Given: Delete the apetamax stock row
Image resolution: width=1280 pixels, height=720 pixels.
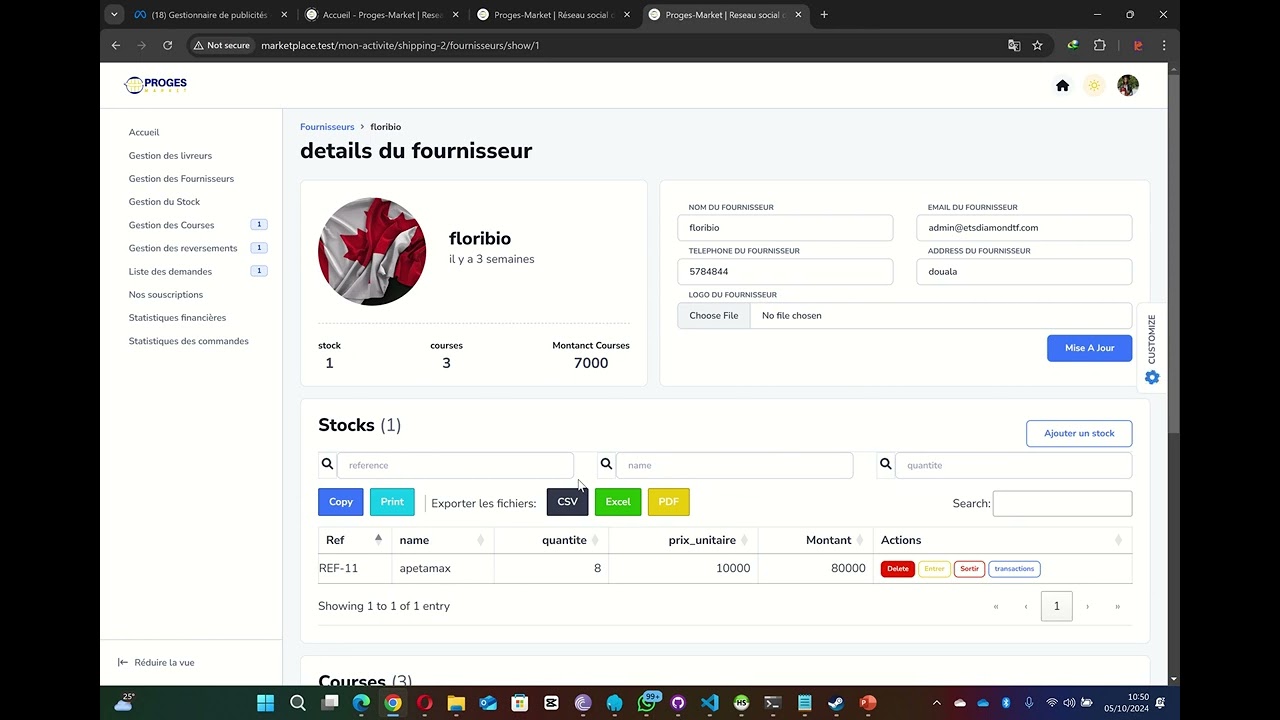Looking at the screenshot, I should tap(898, 569).
